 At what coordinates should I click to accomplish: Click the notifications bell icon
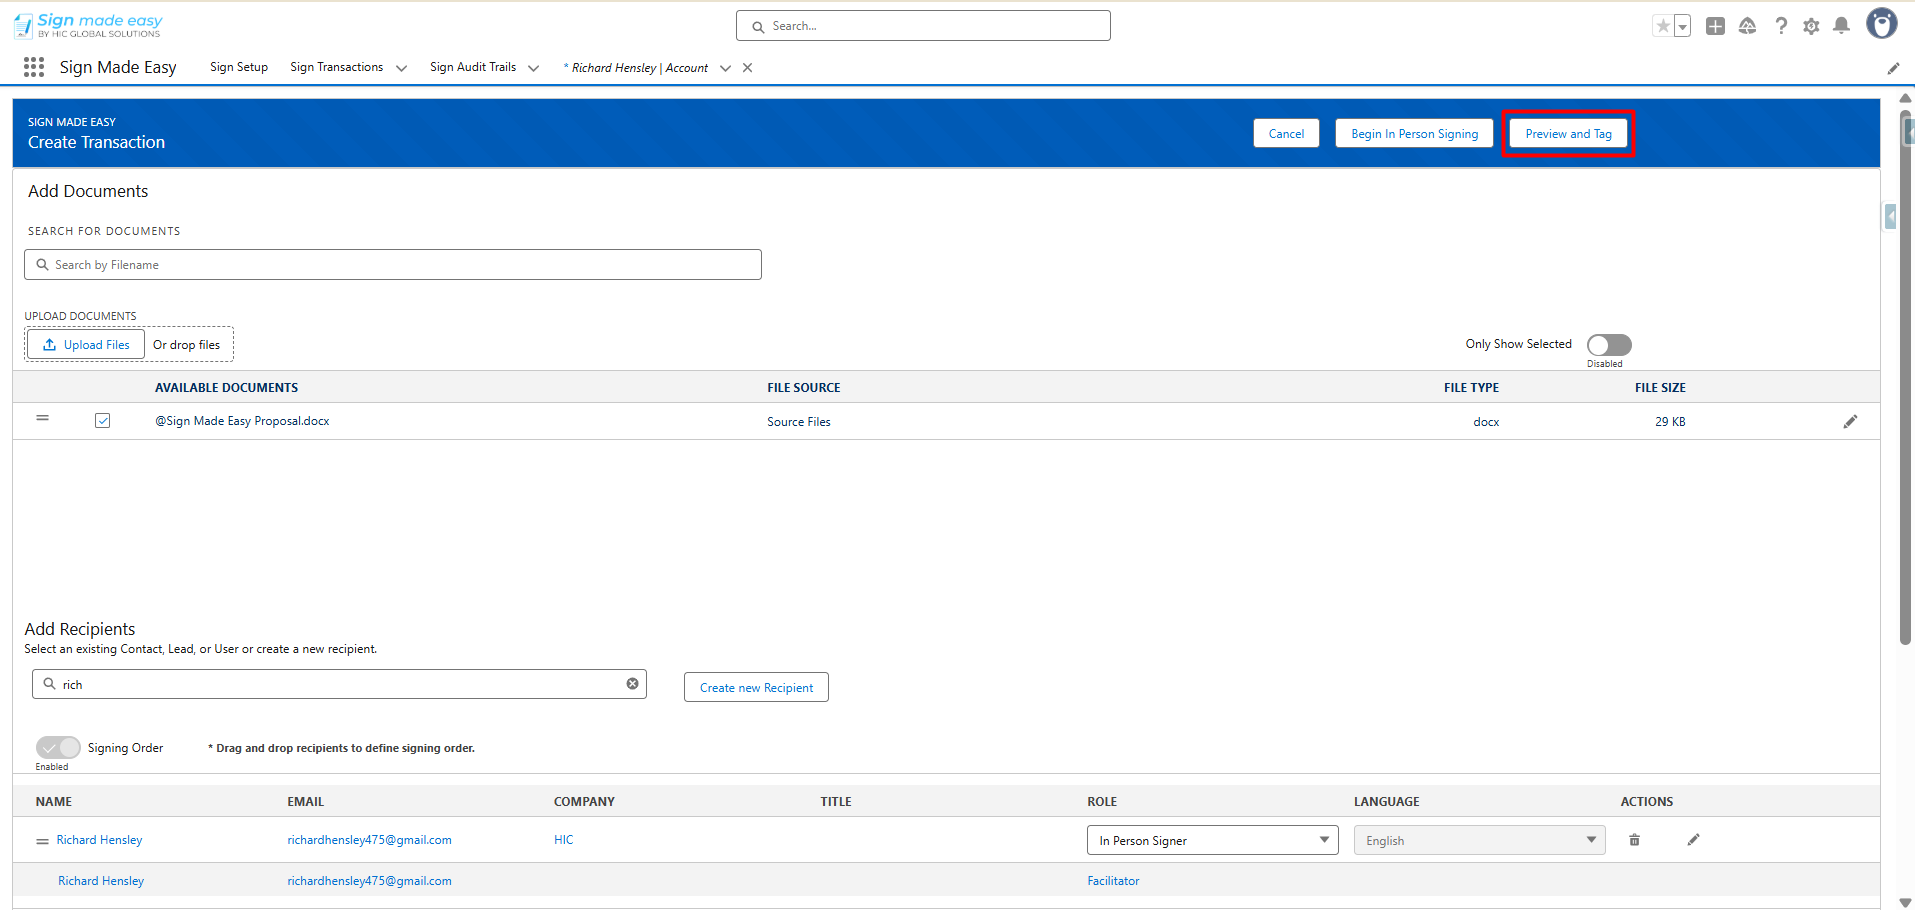click(1841, 26)
